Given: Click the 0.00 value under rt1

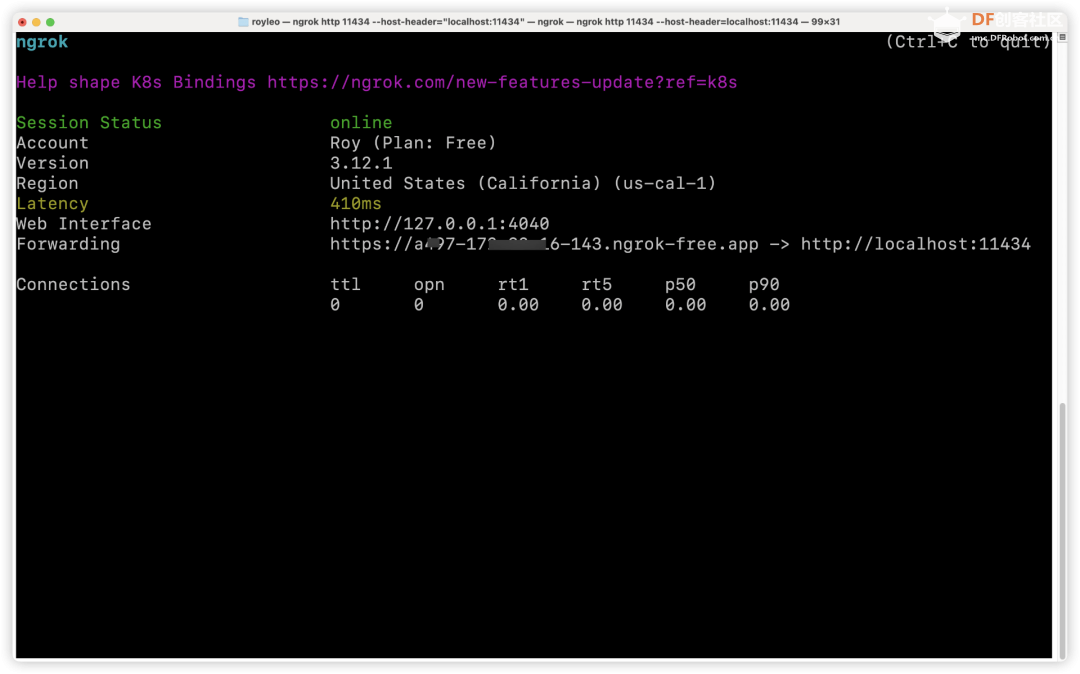Looking at the screenshot, I should click(x=518, y=305).
